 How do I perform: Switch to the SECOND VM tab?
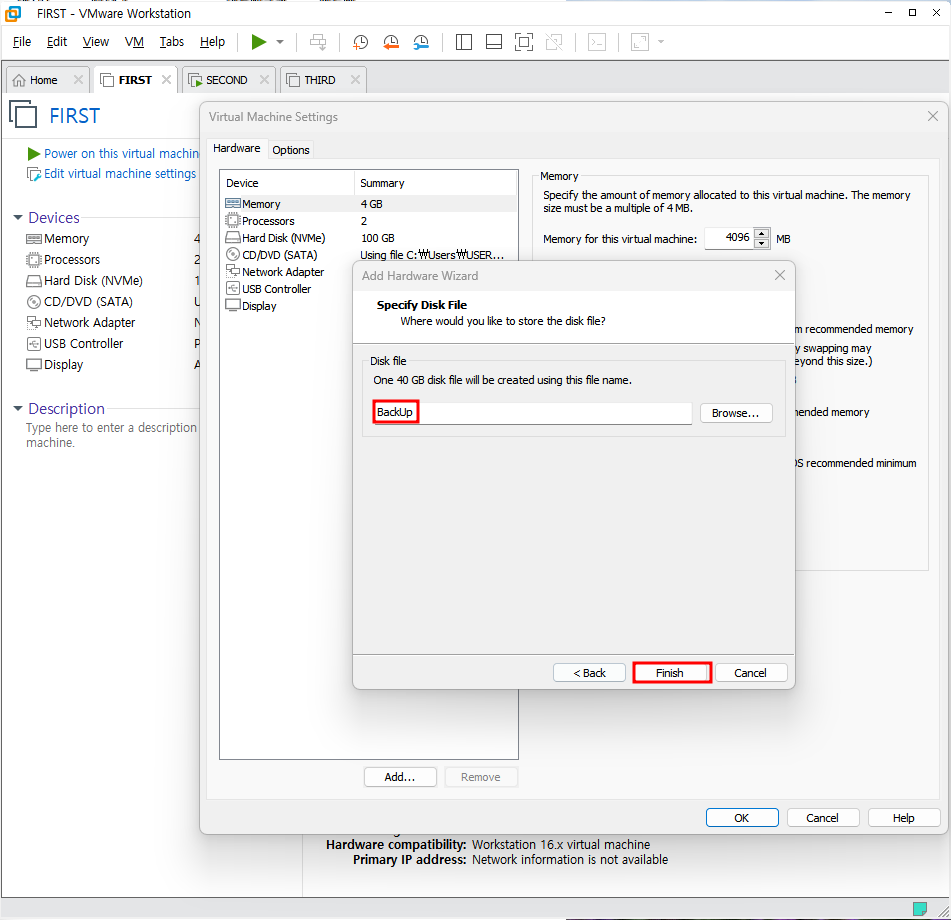[x=226, y=80]
